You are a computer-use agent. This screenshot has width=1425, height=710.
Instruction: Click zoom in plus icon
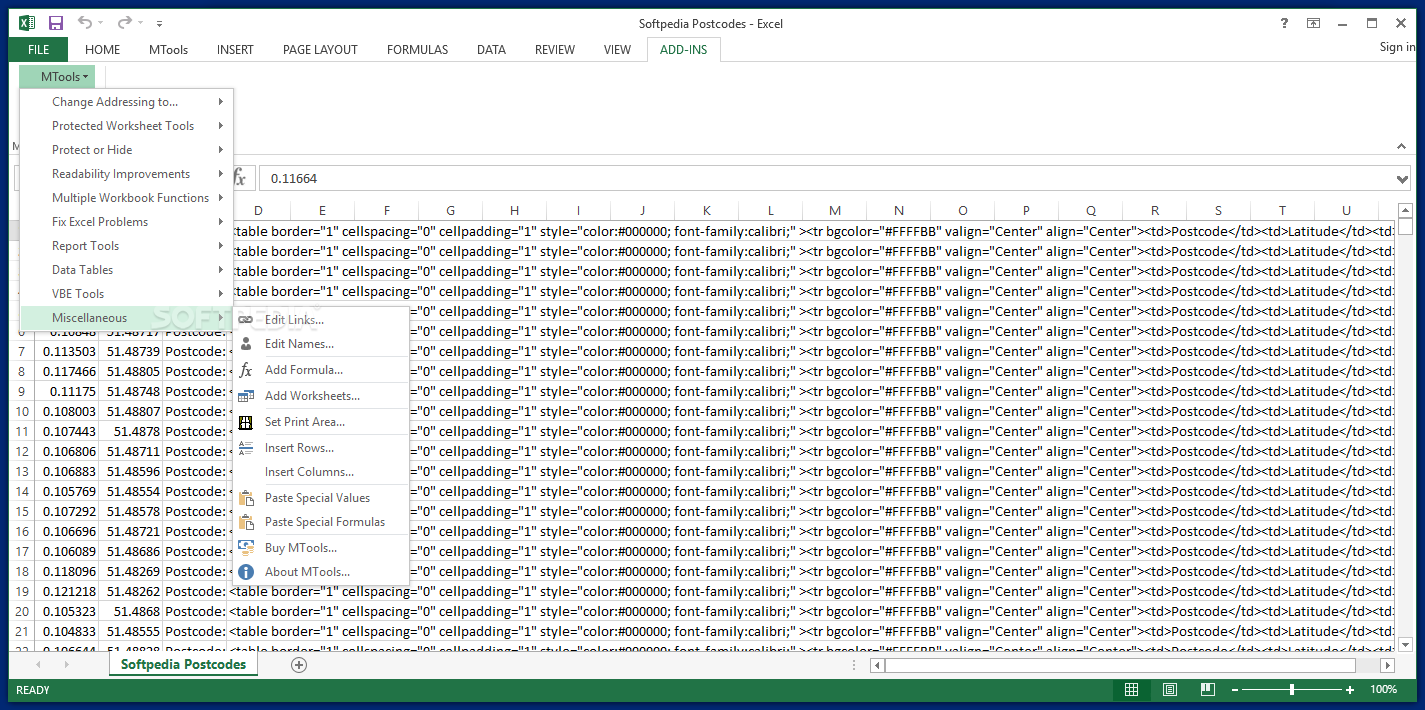[x=1350, y=690]
